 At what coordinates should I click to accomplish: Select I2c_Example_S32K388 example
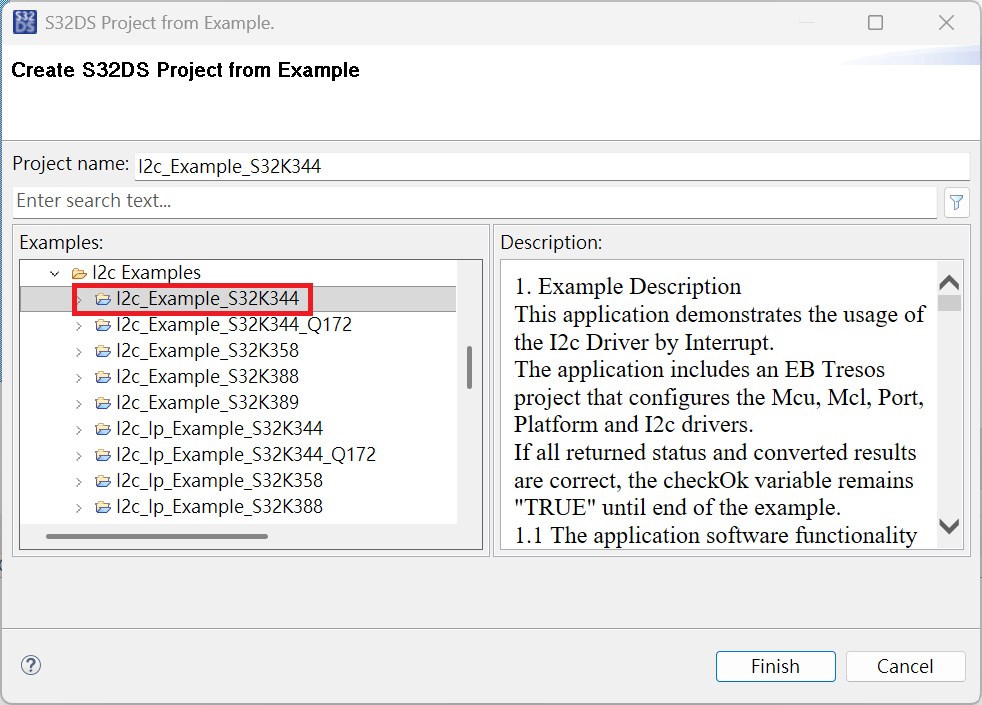coord(207,376)
